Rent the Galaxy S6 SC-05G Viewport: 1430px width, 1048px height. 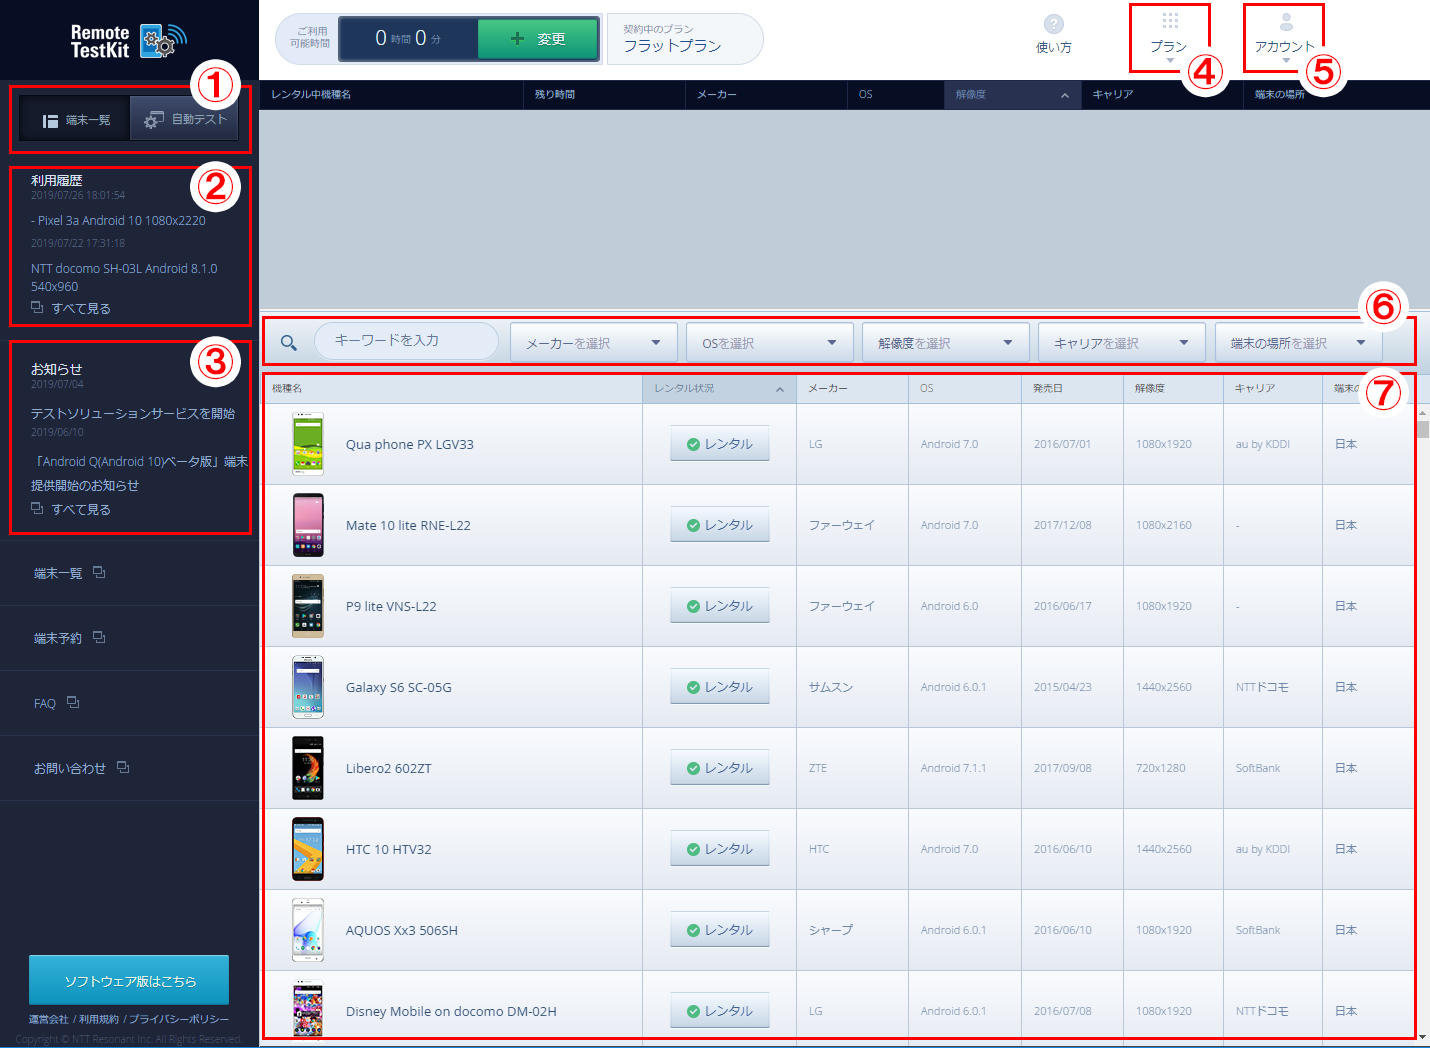point(720,687)
